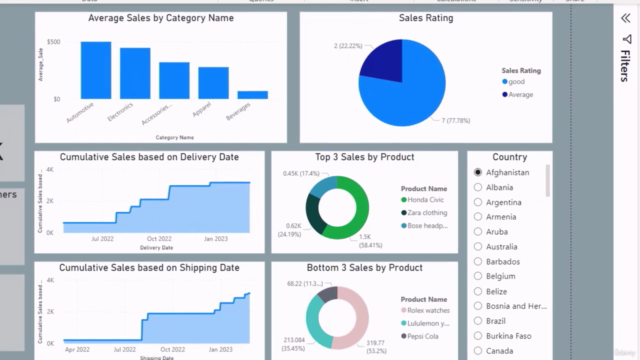
Task: Click the '7 (77.78%)' pie data label
Action: (x=456, y=121)
